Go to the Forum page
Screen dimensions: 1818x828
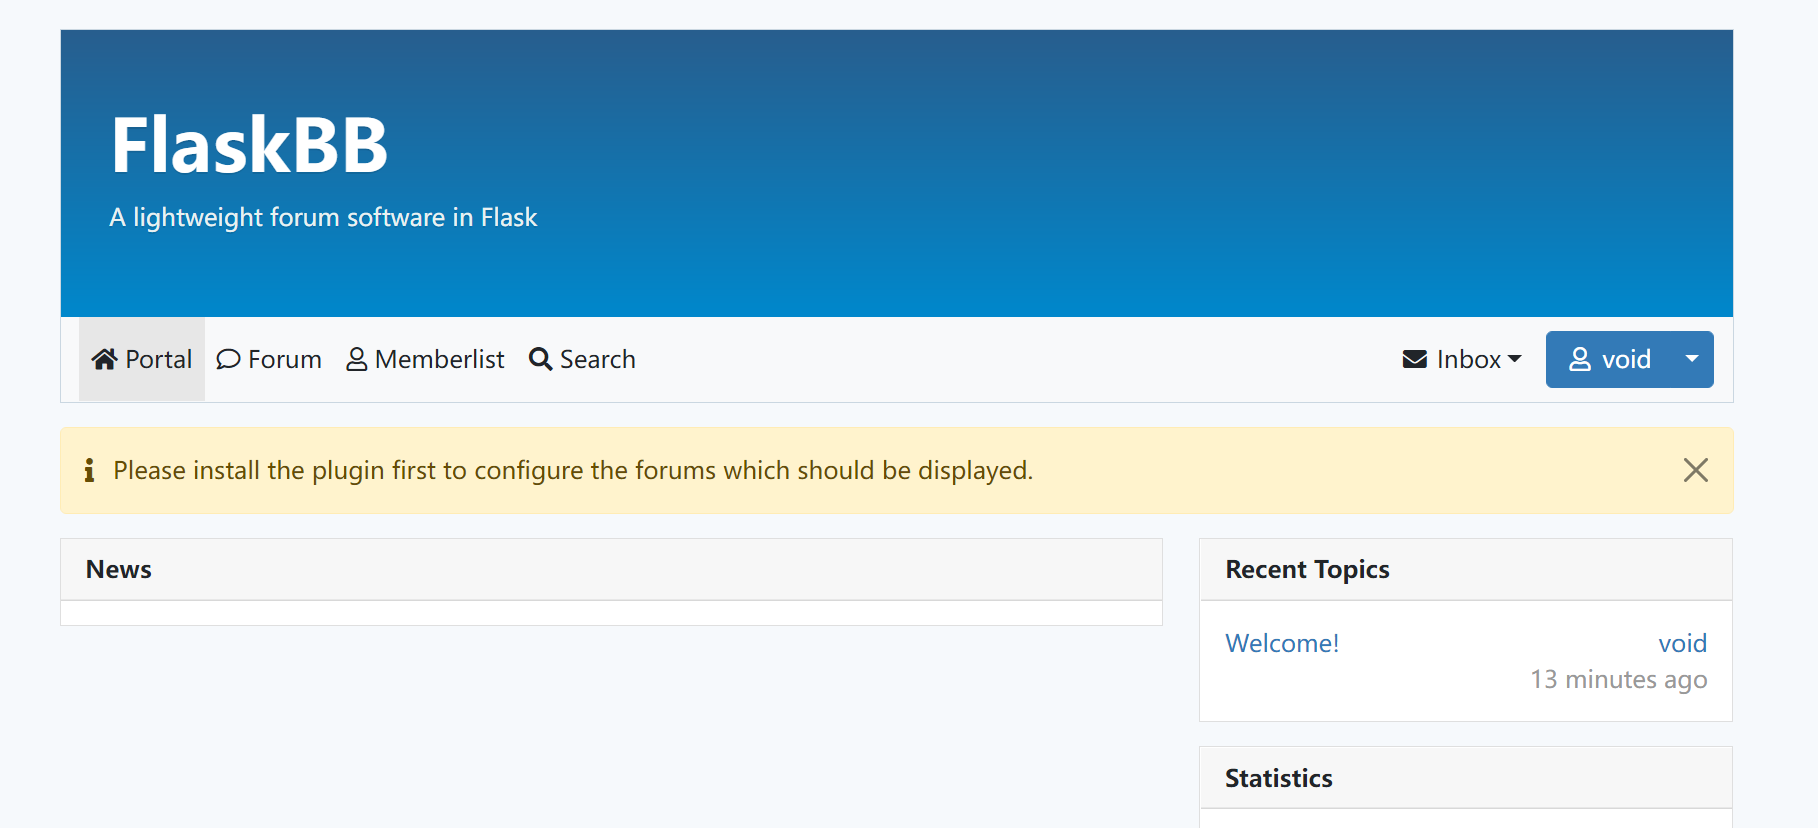click(x=269, y=359)
